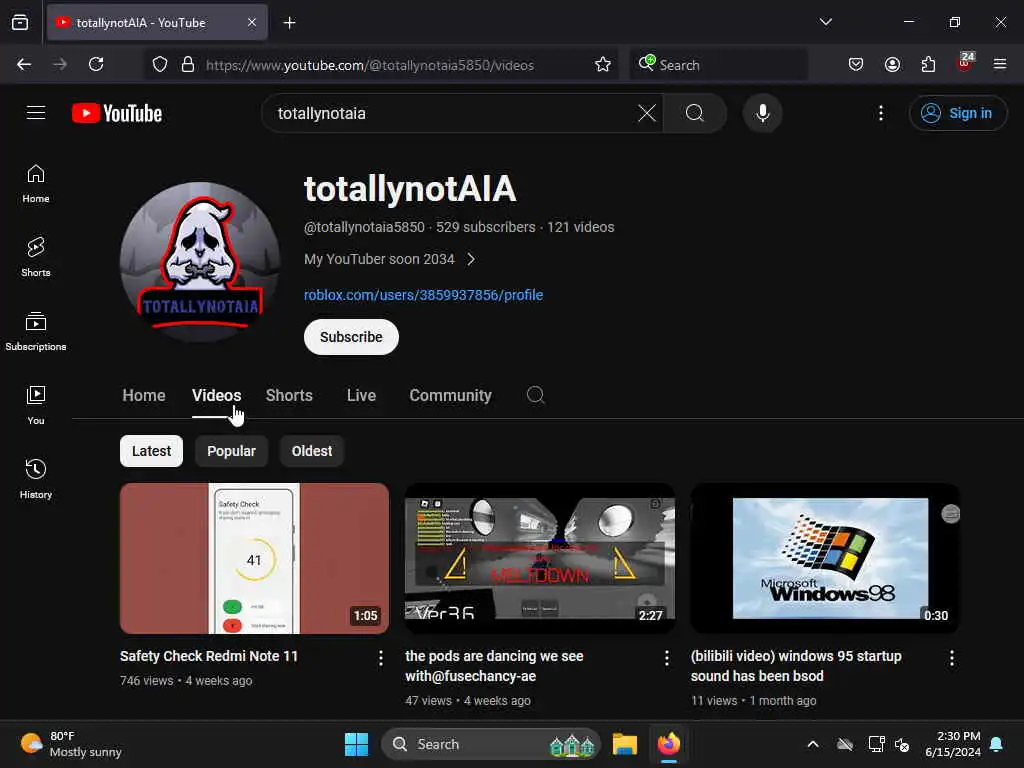List all tabs dropdown arrow
Viewport: 1024px width, 768px height.
point(825,22)
